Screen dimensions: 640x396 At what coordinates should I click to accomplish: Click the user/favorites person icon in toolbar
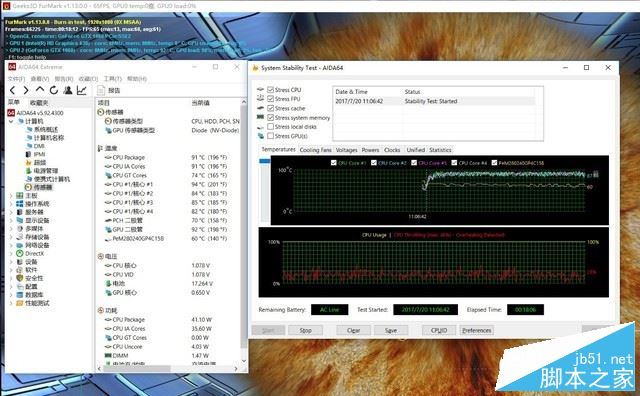click(68, 90)
